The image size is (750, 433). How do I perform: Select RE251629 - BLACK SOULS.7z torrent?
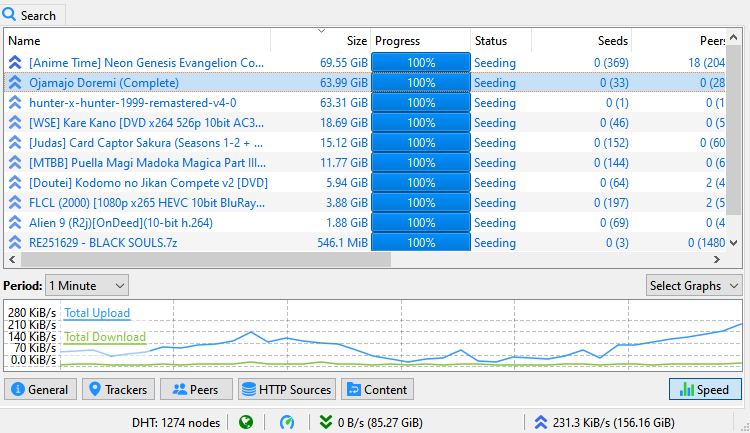103,243
